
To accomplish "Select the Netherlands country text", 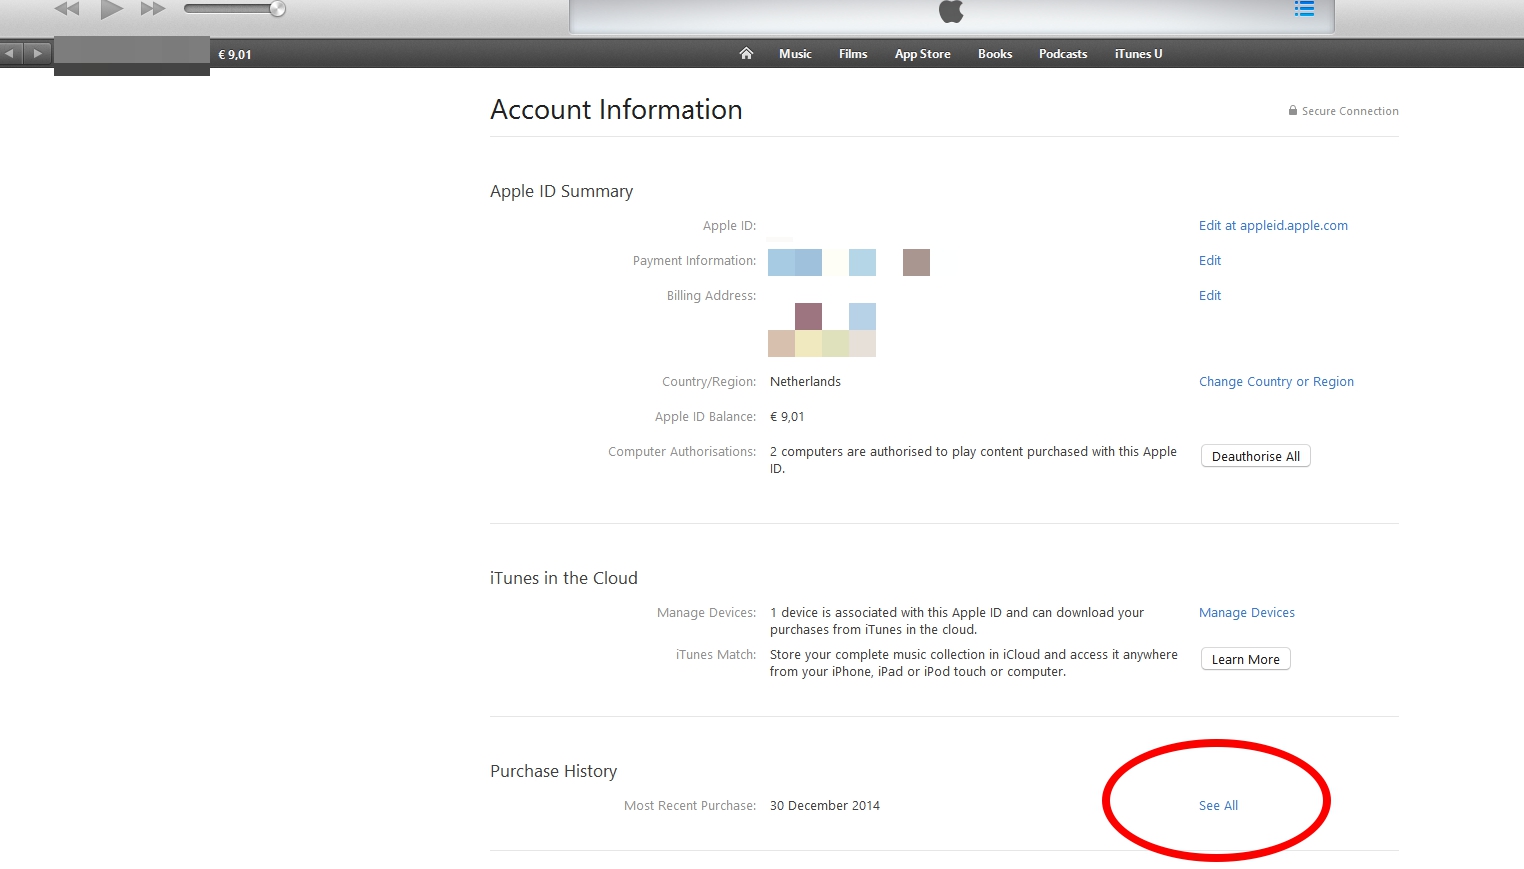I will [805, 382].
